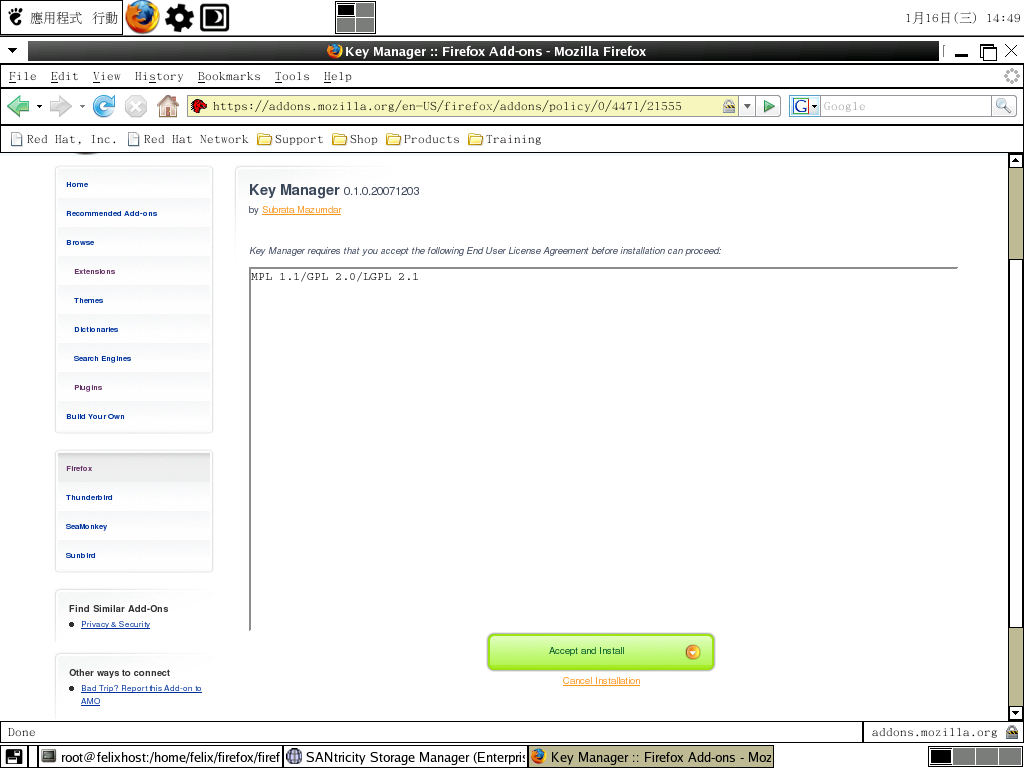Open the search engine selector dropdown

click(805, 106)
